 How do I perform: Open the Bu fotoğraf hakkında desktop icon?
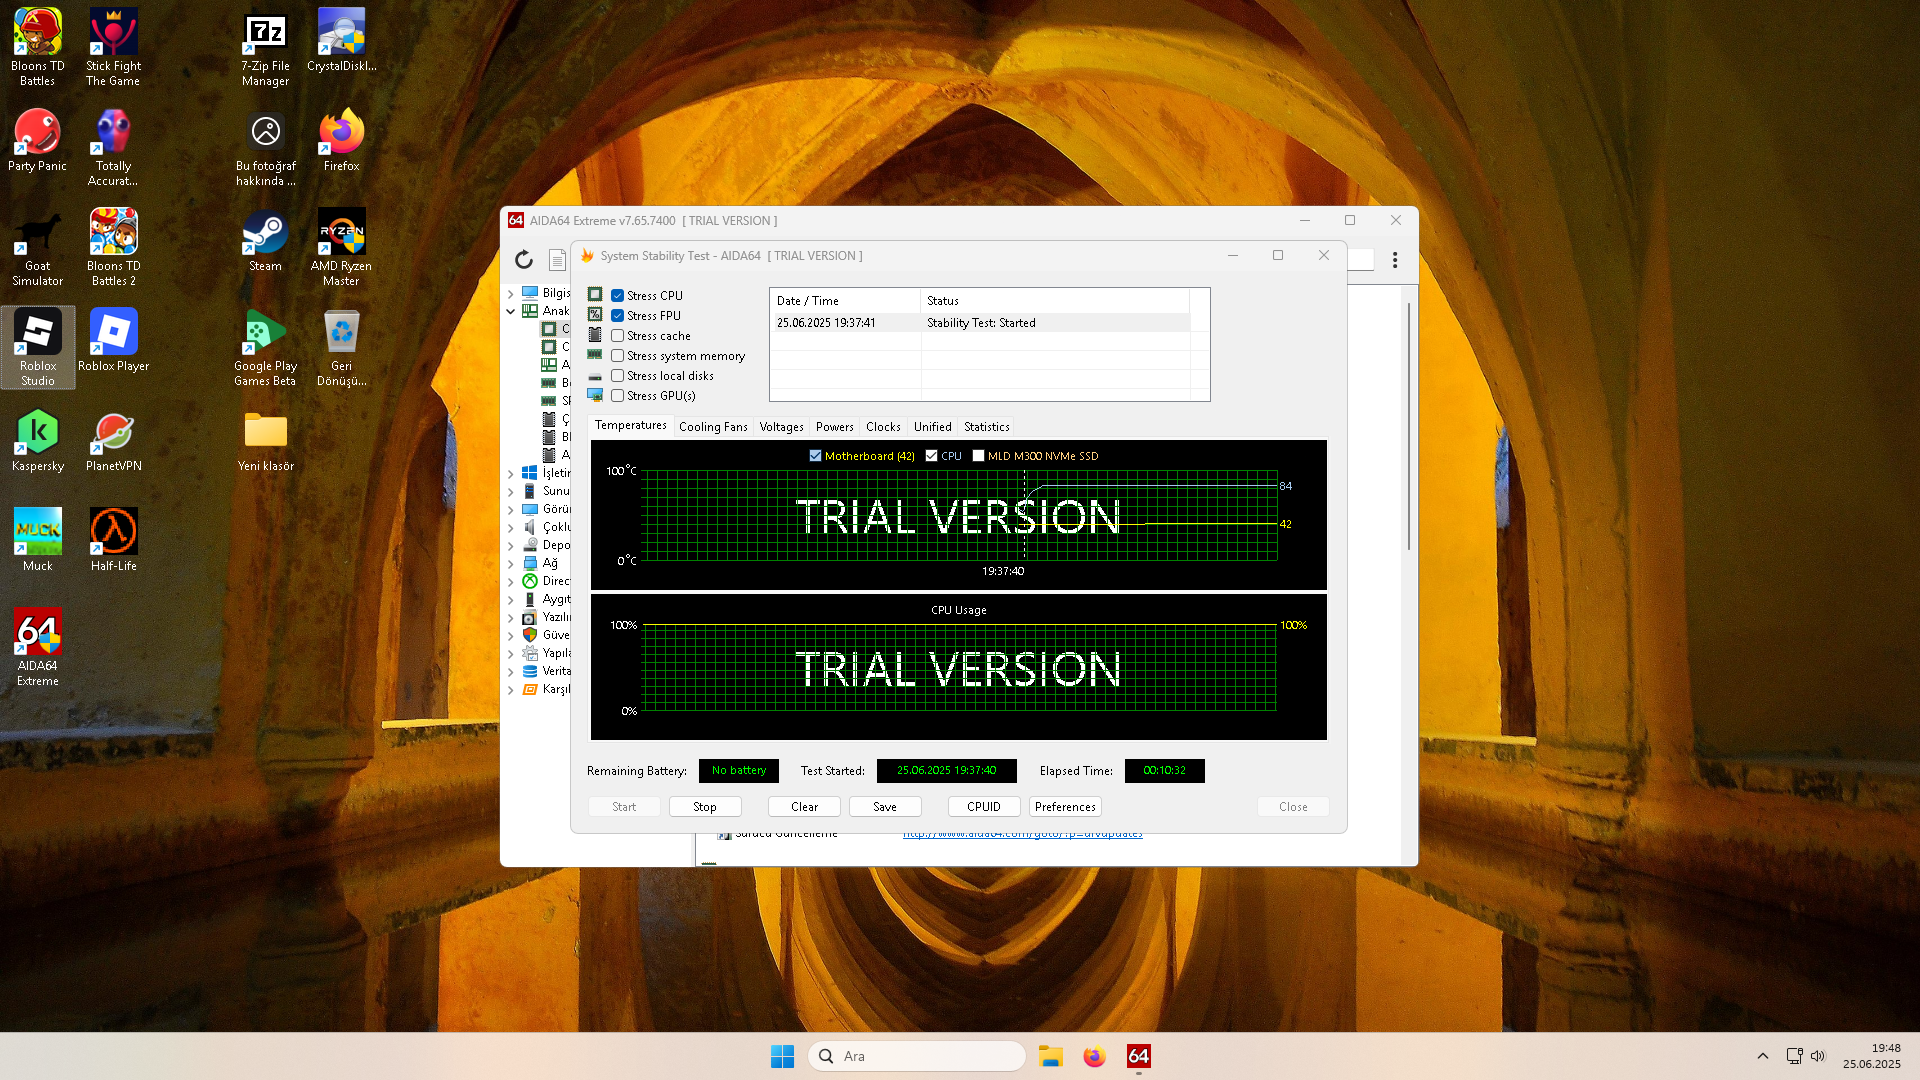click(265, 147)
